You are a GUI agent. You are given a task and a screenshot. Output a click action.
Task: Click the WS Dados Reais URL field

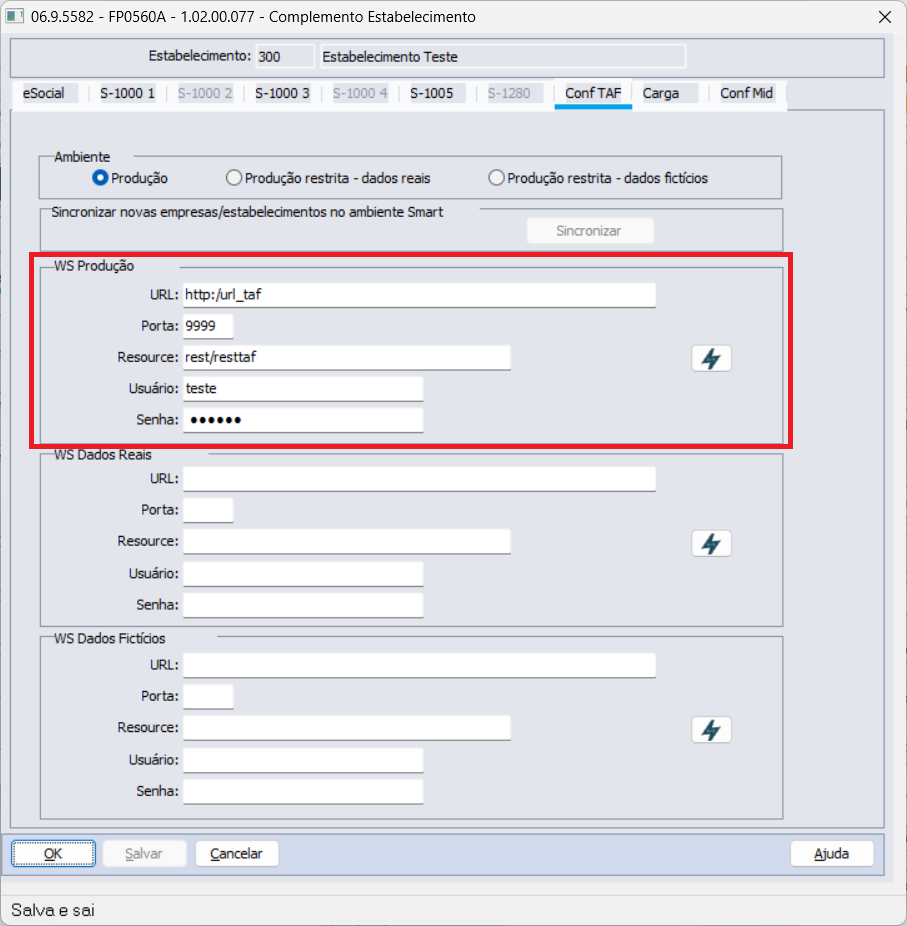(419, 478)
